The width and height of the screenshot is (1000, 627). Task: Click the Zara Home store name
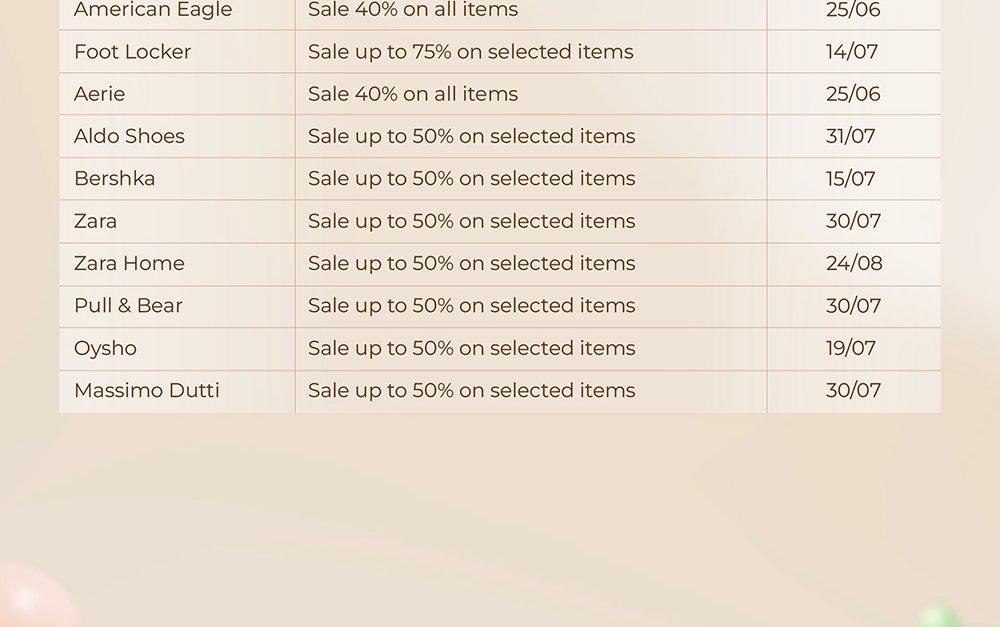coord(129,263)
